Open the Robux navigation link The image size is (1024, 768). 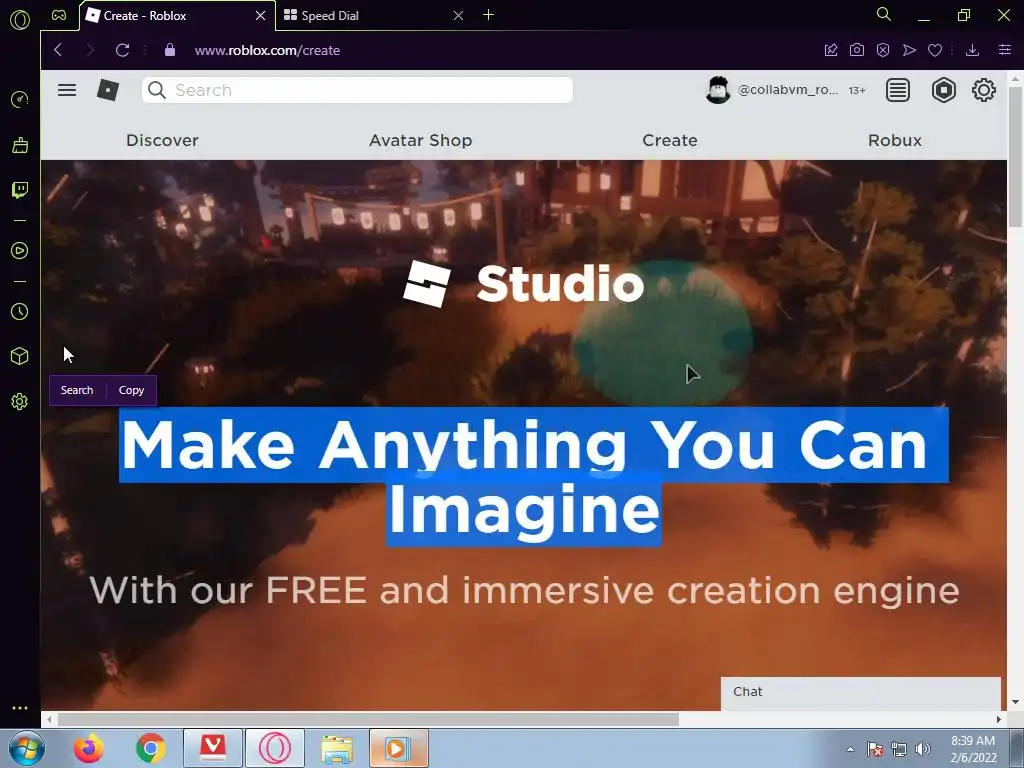pos(895,140)
